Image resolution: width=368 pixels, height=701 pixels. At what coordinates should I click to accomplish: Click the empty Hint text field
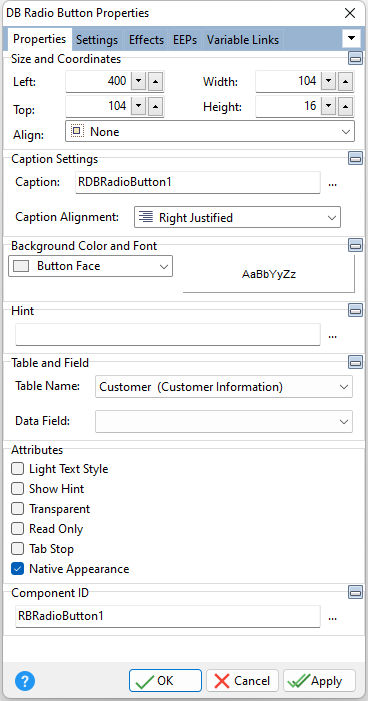[168, 334]
